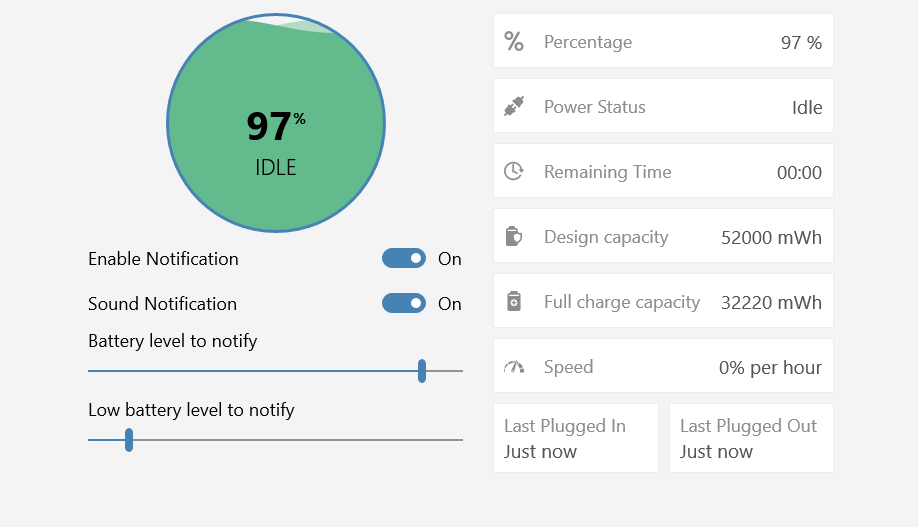Click the battery icon for Full charge capacity
Screen dimensions: 918x527
click(x=514, y=302)
